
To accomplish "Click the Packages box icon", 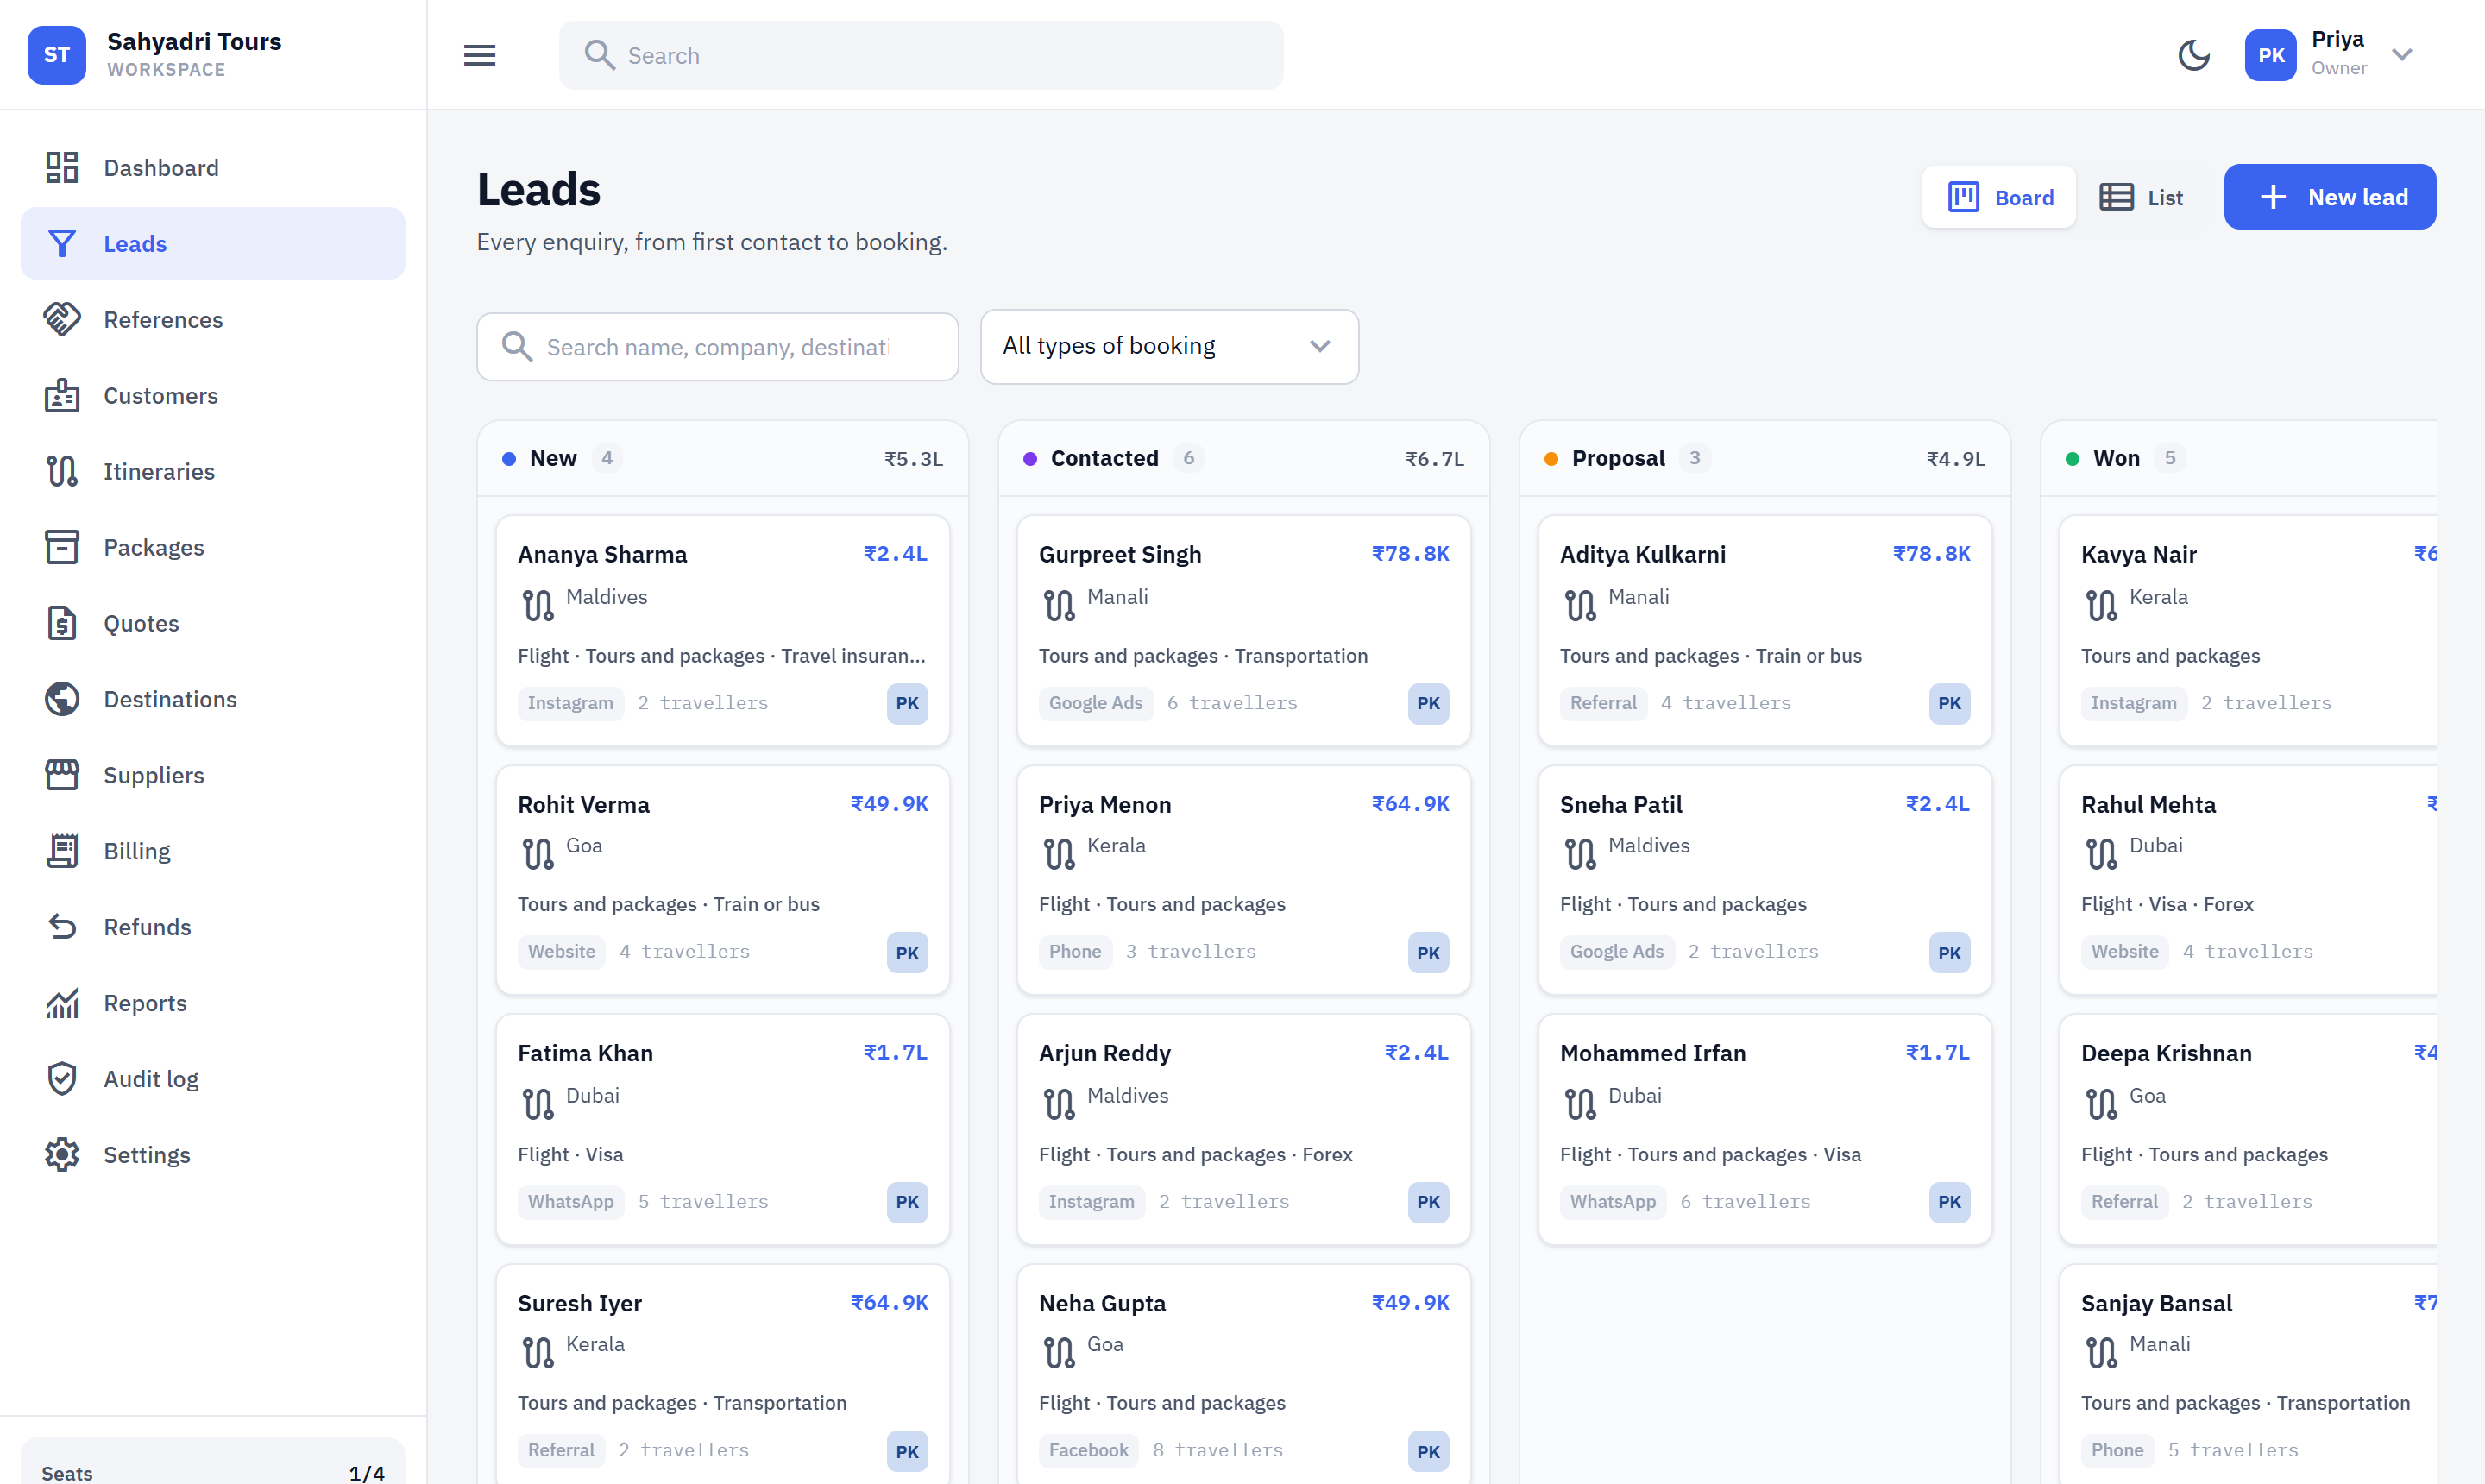I will coord(62,548).
